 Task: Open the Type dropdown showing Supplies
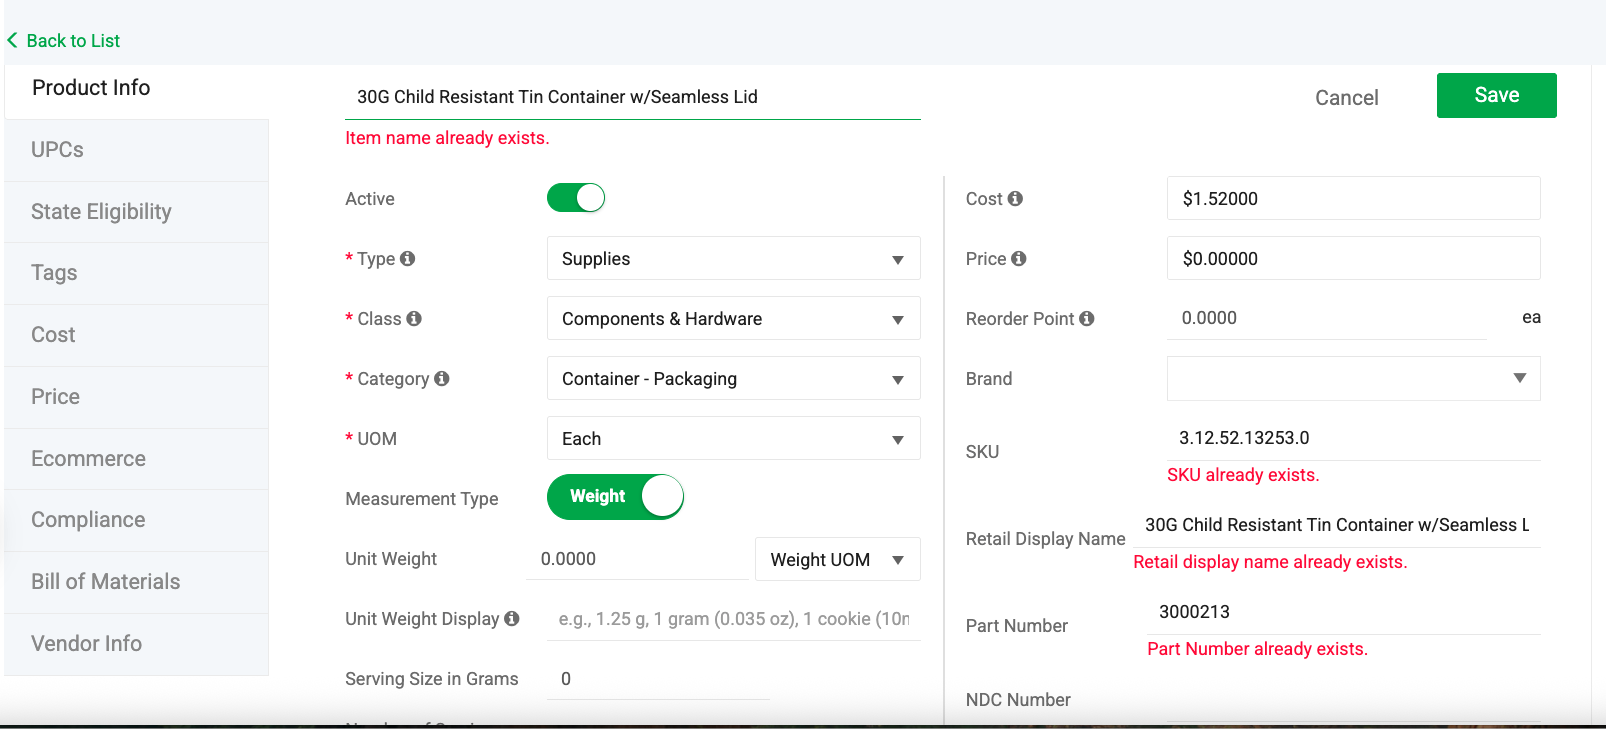pos(733,259)
